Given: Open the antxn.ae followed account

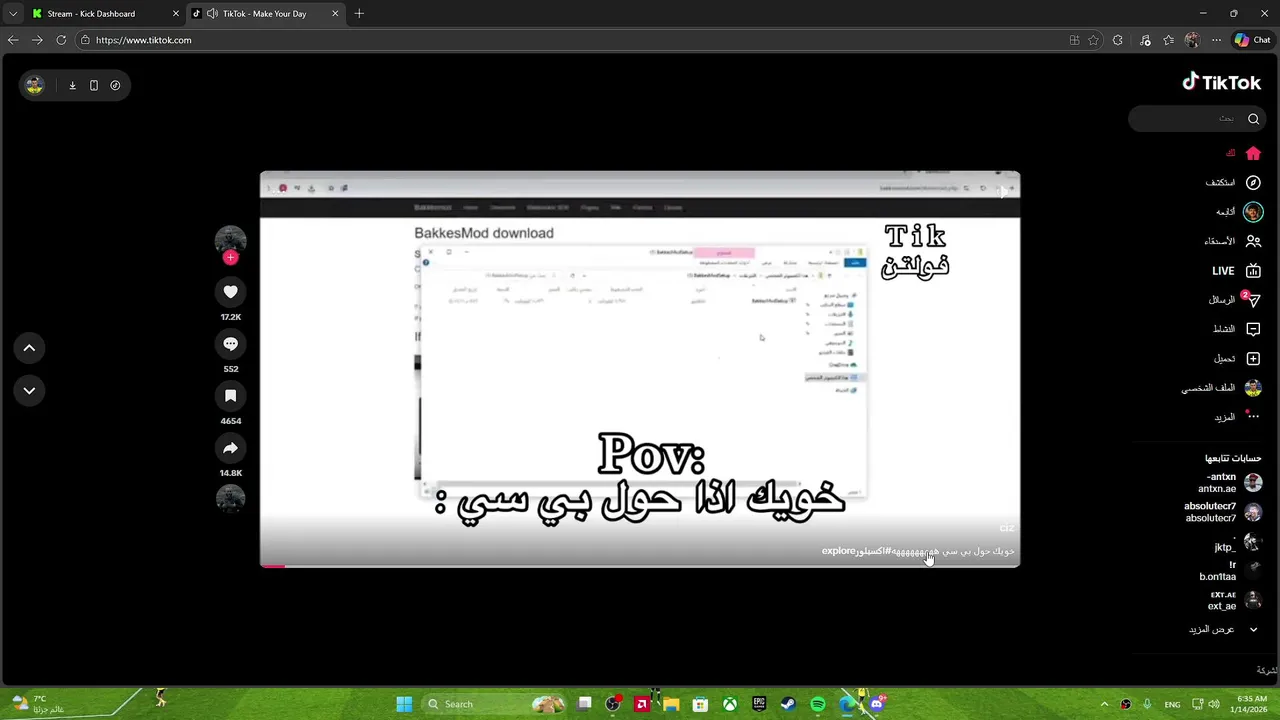Looking at the screenshot, I should tap(1230, 483).
